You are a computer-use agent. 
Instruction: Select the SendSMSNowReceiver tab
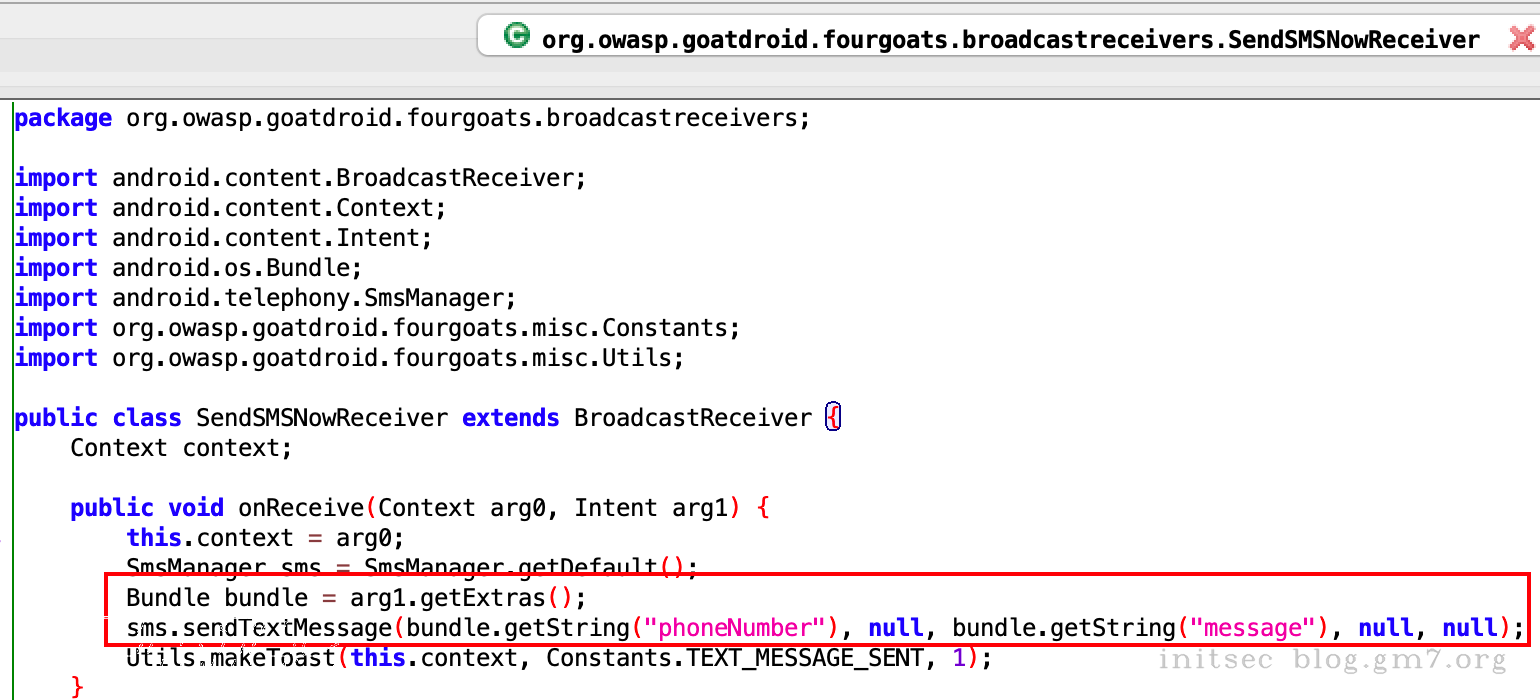coord(1010,39)
